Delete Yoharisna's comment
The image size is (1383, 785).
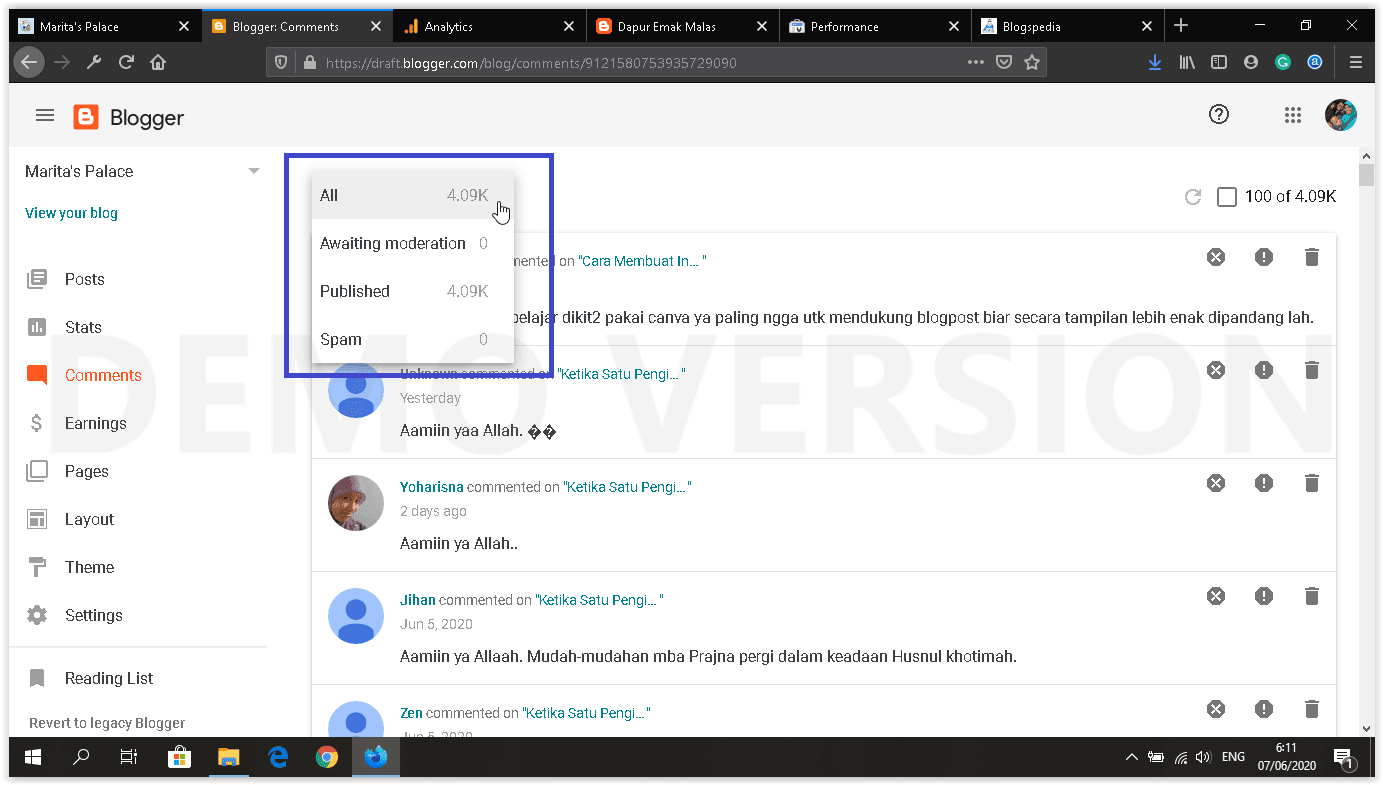tap(1312, 483)
